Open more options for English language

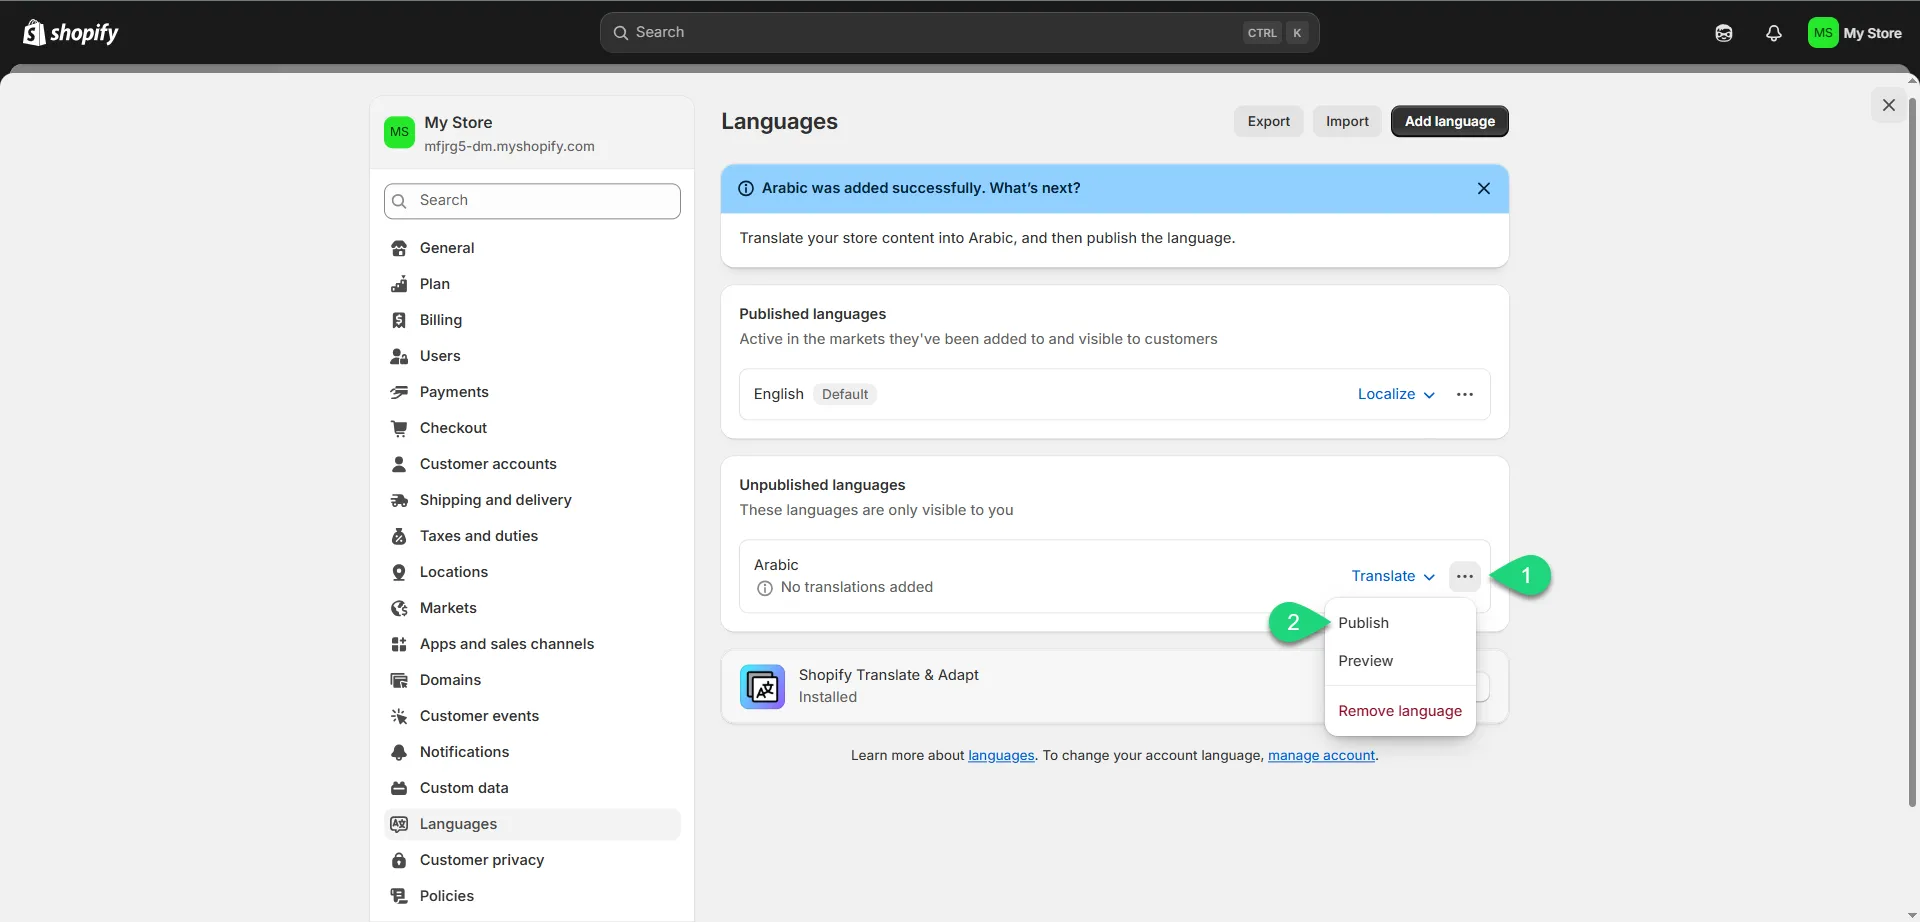pos(1464,394)
